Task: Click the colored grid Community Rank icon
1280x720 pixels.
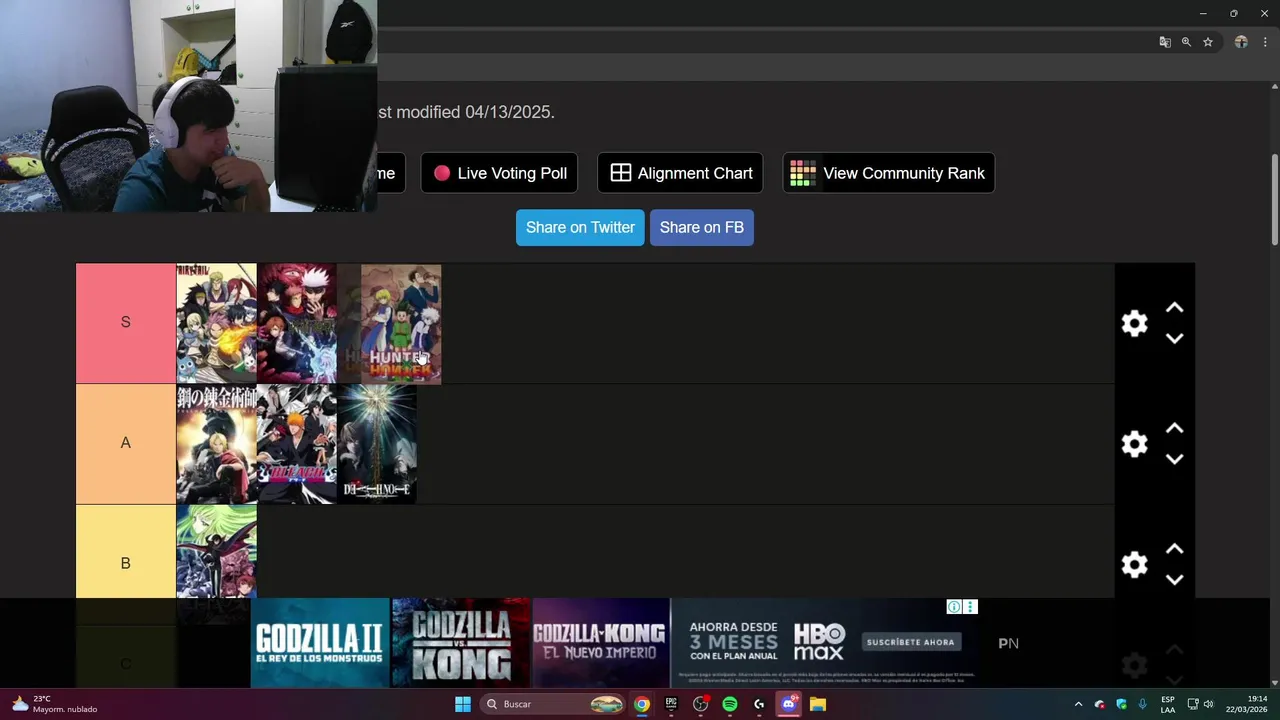Action: (x=803, y=173)
